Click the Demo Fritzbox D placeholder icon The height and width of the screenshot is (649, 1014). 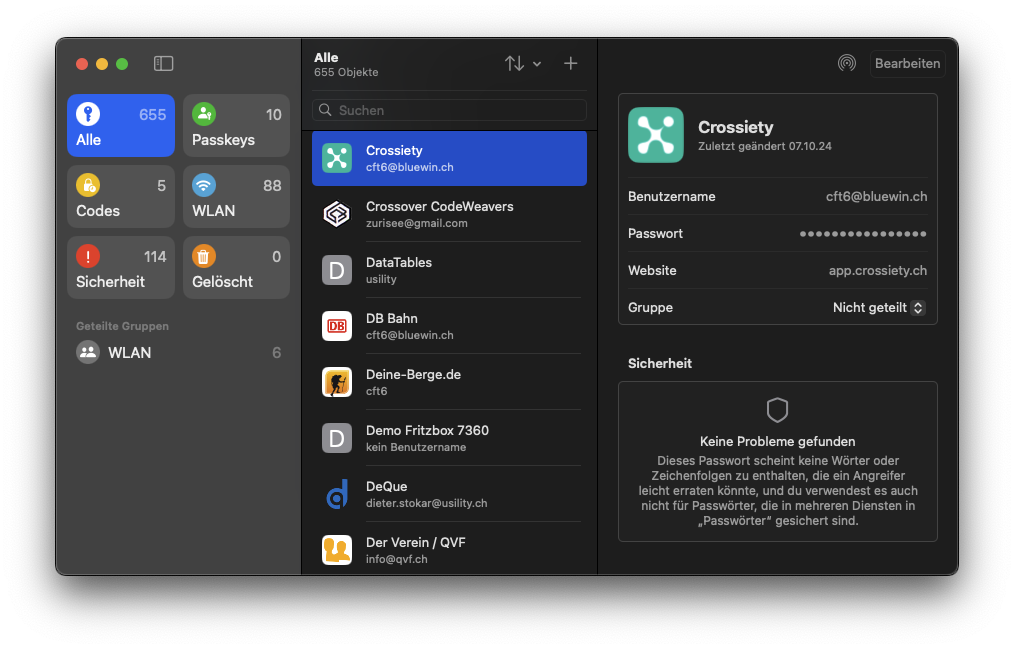pyautogui.click(x=337, y=438)
